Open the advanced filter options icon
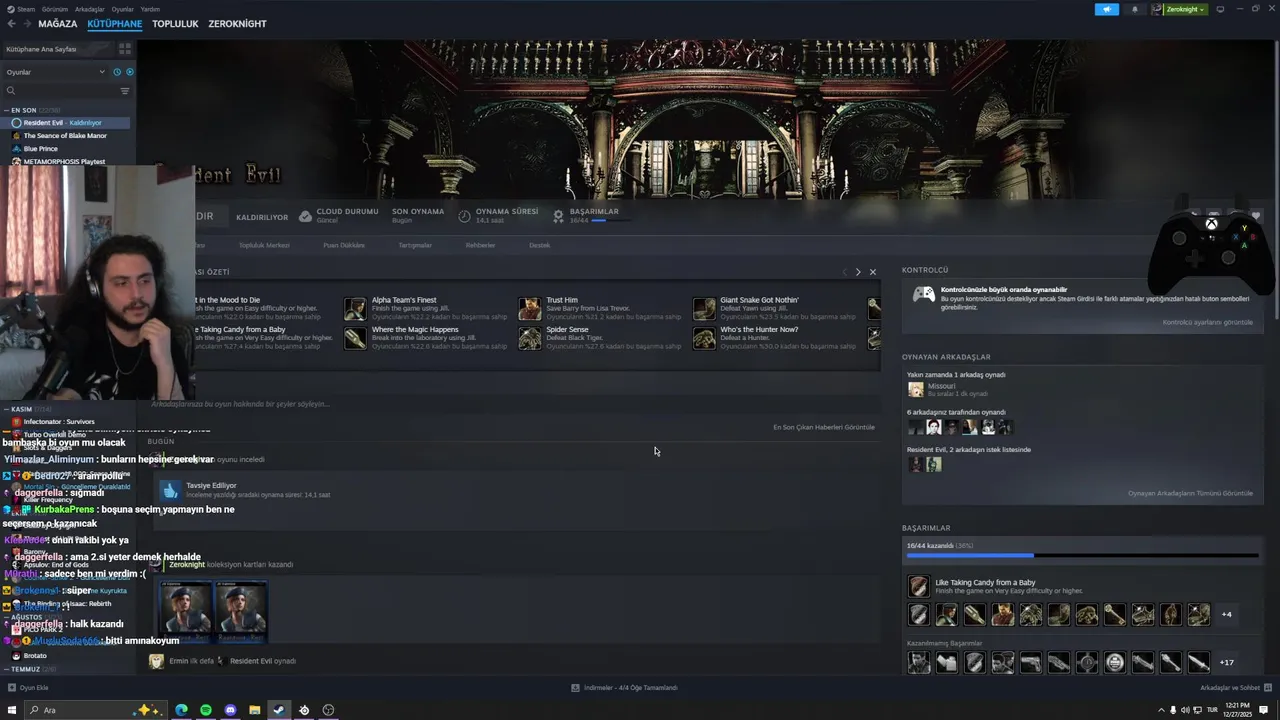This screenshot has width=1280, height=720. (125, 91)
